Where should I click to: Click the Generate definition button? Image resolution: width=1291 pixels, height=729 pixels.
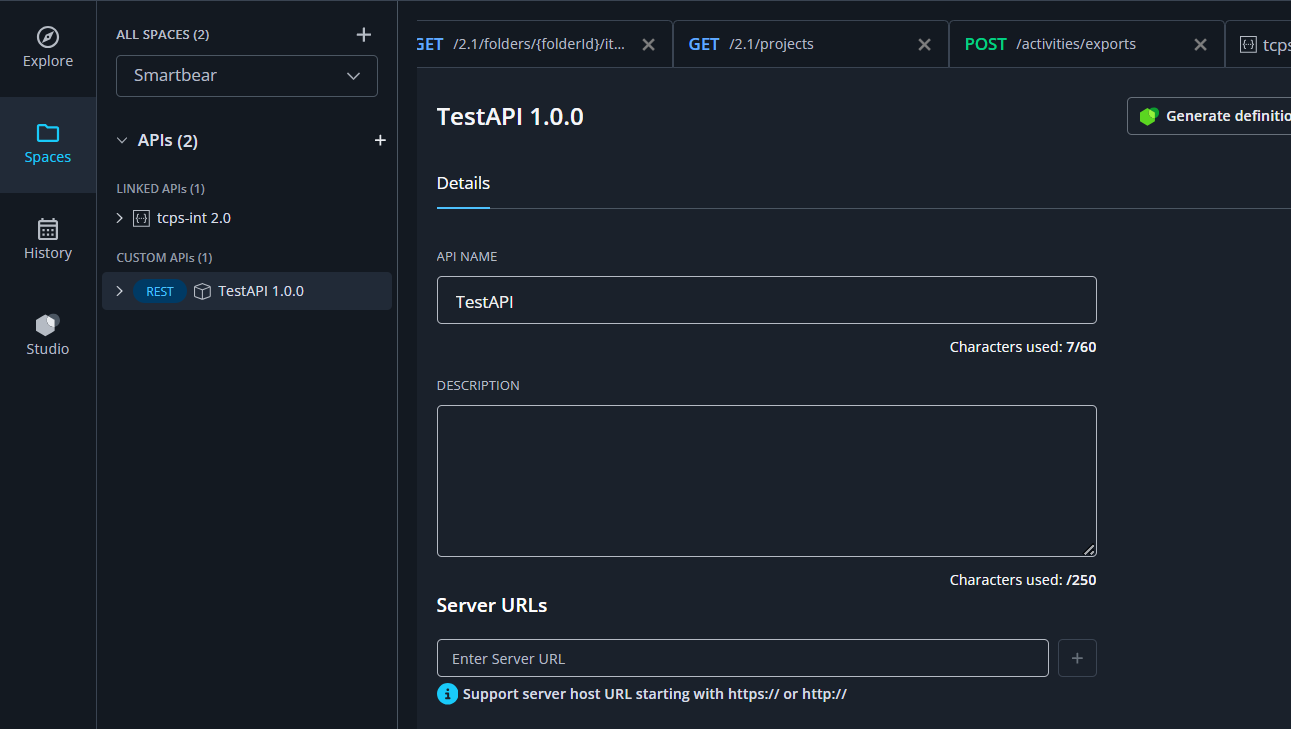[x=1215, y=116]
